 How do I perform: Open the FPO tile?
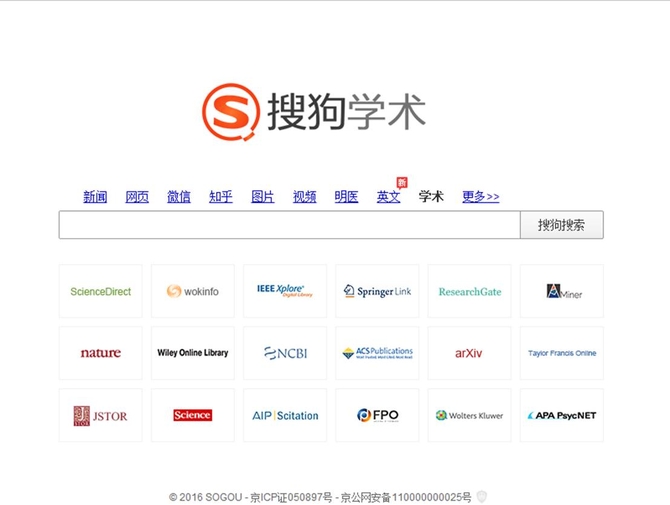pos(377,415)
